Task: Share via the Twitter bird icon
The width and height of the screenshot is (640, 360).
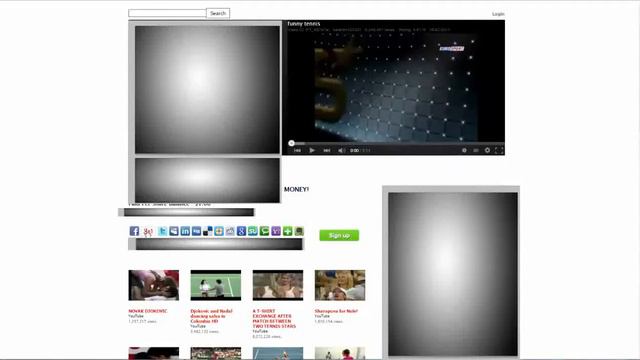Action: (162, 231)
